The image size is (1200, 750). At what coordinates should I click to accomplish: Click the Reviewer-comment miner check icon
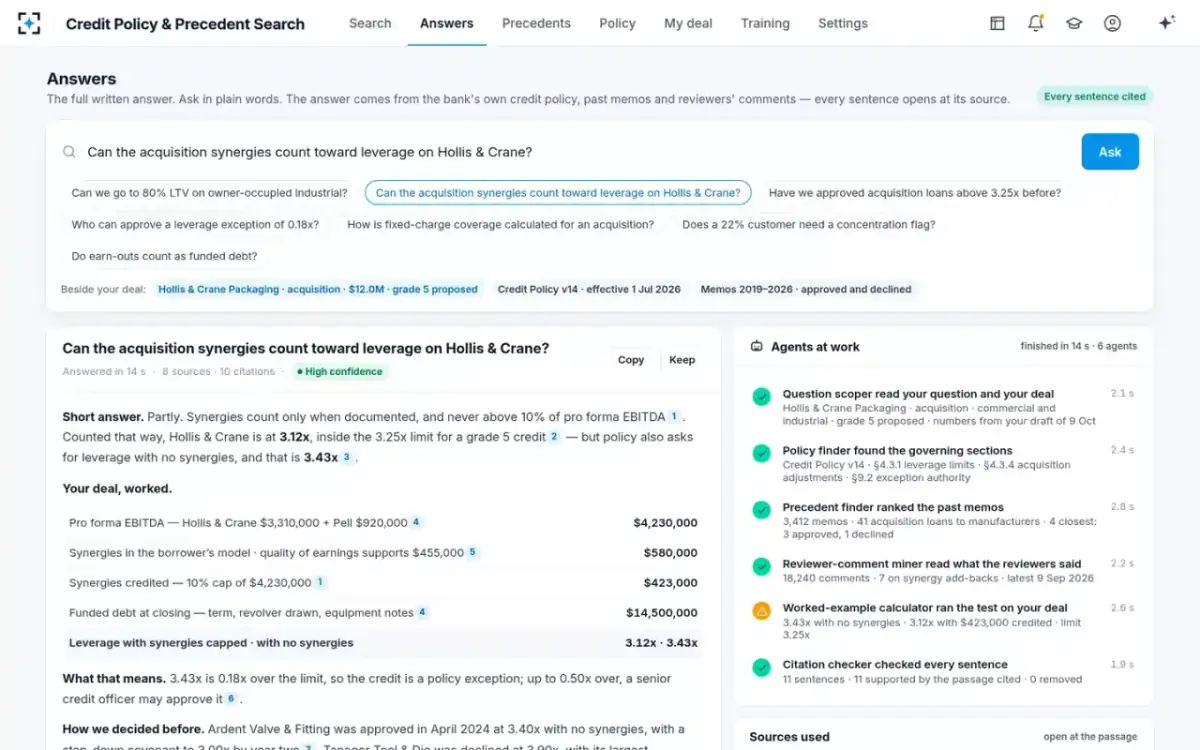[761, 566]
